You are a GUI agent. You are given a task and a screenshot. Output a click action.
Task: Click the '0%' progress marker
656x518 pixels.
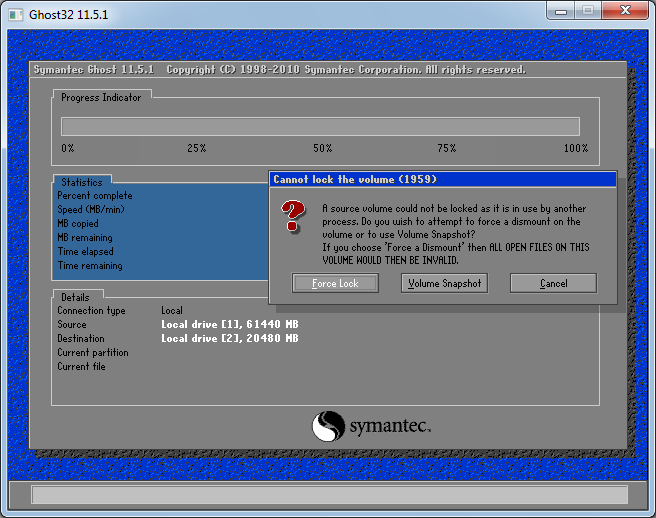coord(68,148)
